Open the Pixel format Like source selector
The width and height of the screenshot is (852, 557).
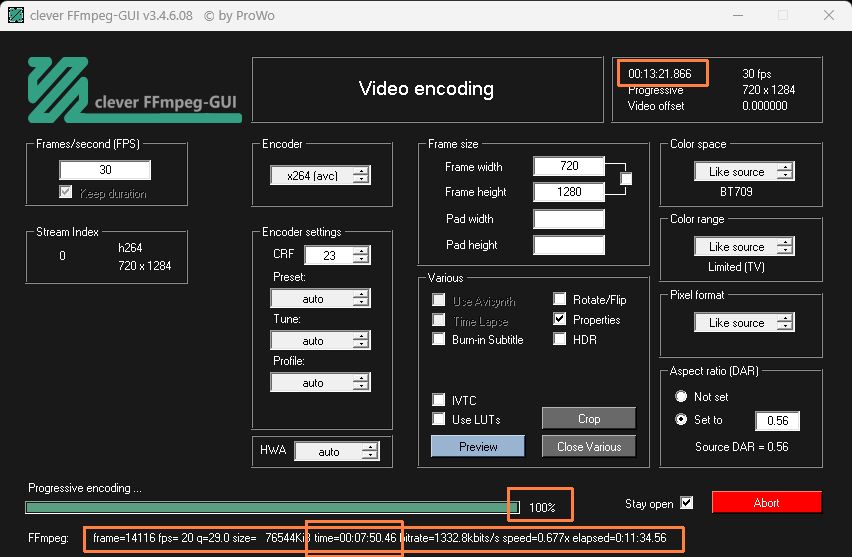[x=744, y=322]
